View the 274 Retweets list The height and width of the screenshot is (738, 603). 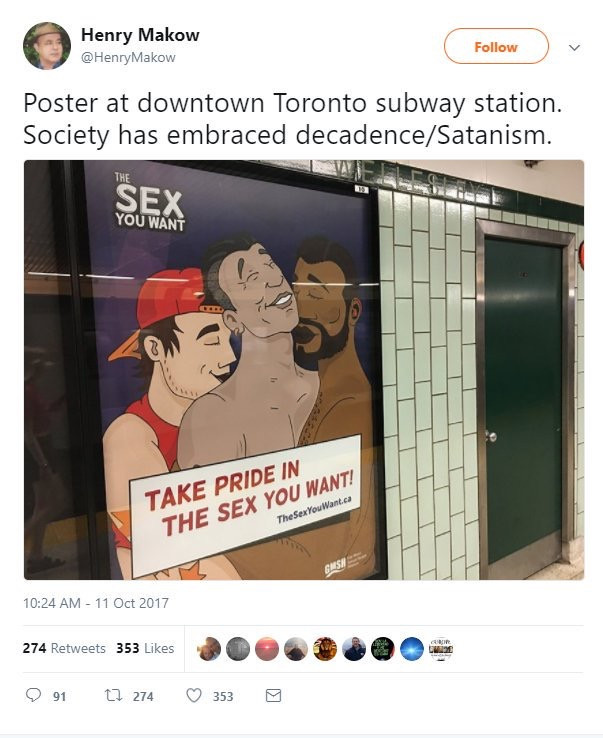[x=64, y=648]
